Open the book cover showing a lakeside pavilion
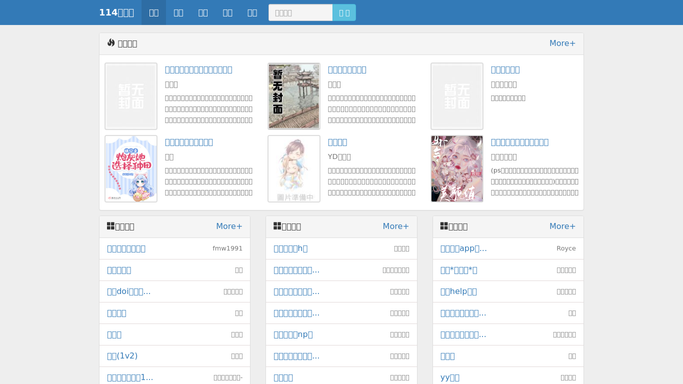This screenshot has height=384, width=683. 294,96
